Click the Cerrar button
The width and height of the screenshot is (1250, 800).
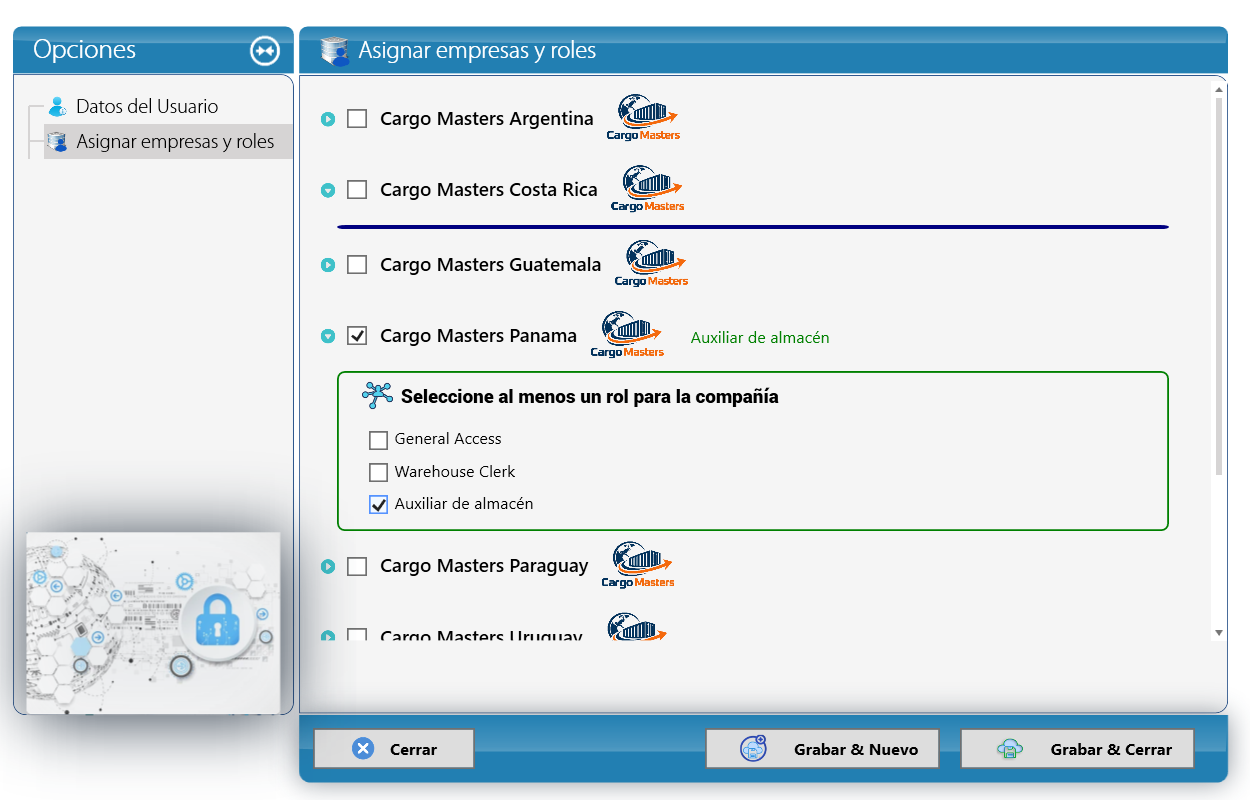(x=394, y=749)
